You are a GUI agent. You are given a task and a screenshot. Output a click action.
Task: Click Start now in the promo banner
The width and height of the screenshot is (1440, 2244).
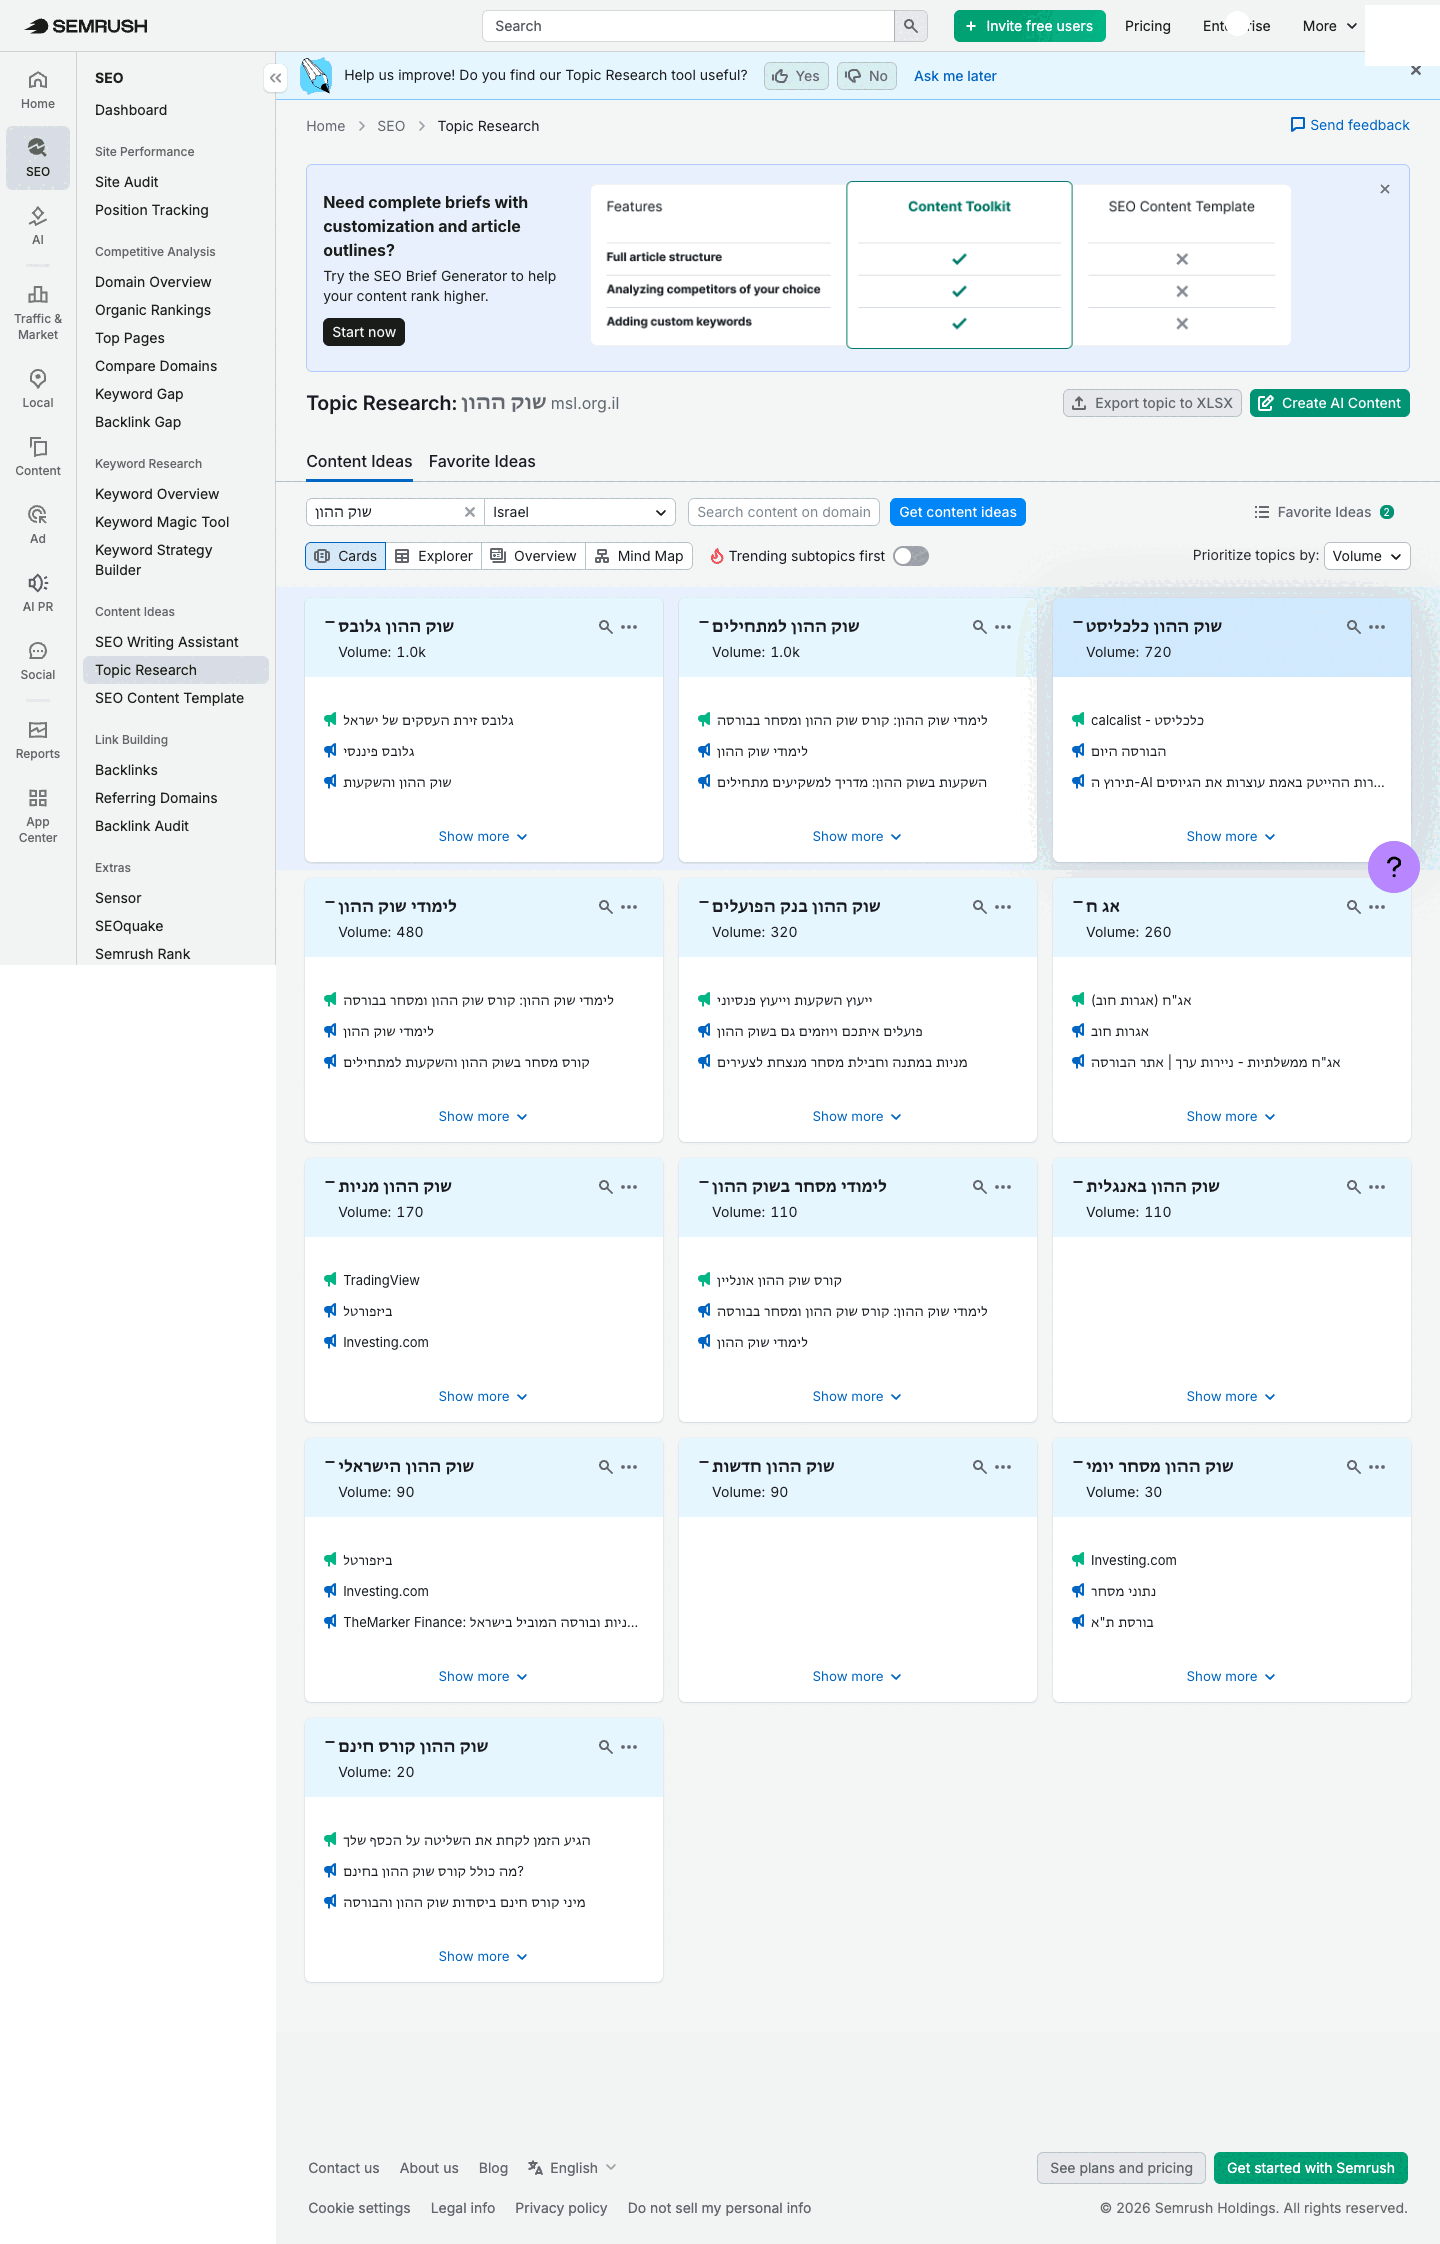[364, 332]
